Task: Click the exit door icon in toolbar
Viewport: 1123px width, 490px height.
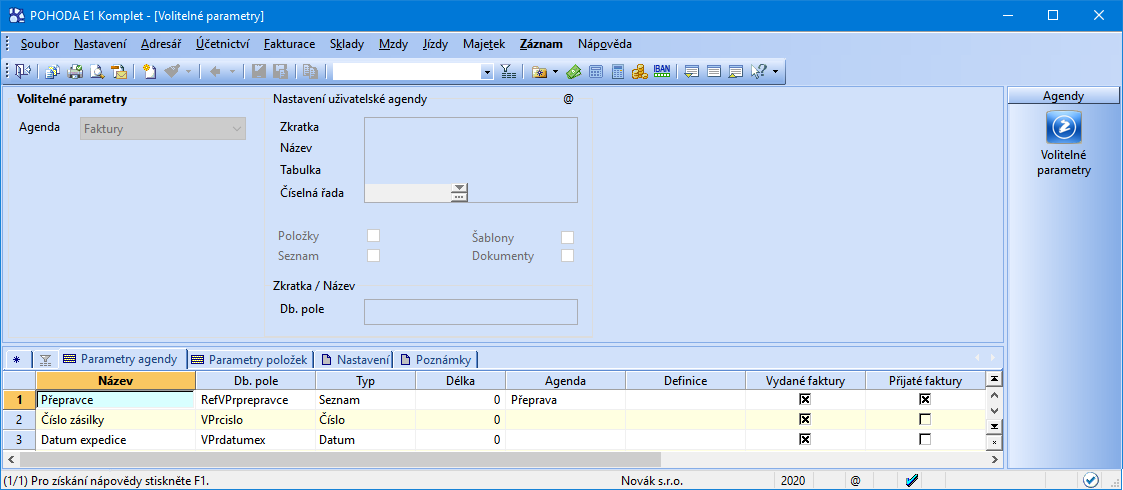Action: pos(21,71)
